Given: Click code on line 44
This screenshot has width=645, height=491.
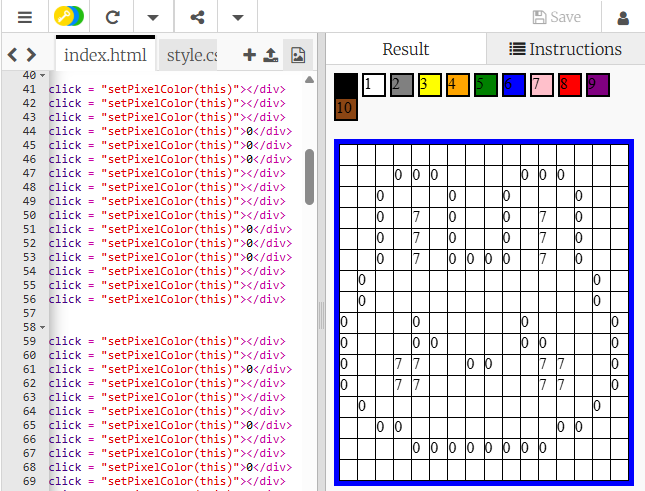Looking at the screenshot, I should click(x=170, y=131).
